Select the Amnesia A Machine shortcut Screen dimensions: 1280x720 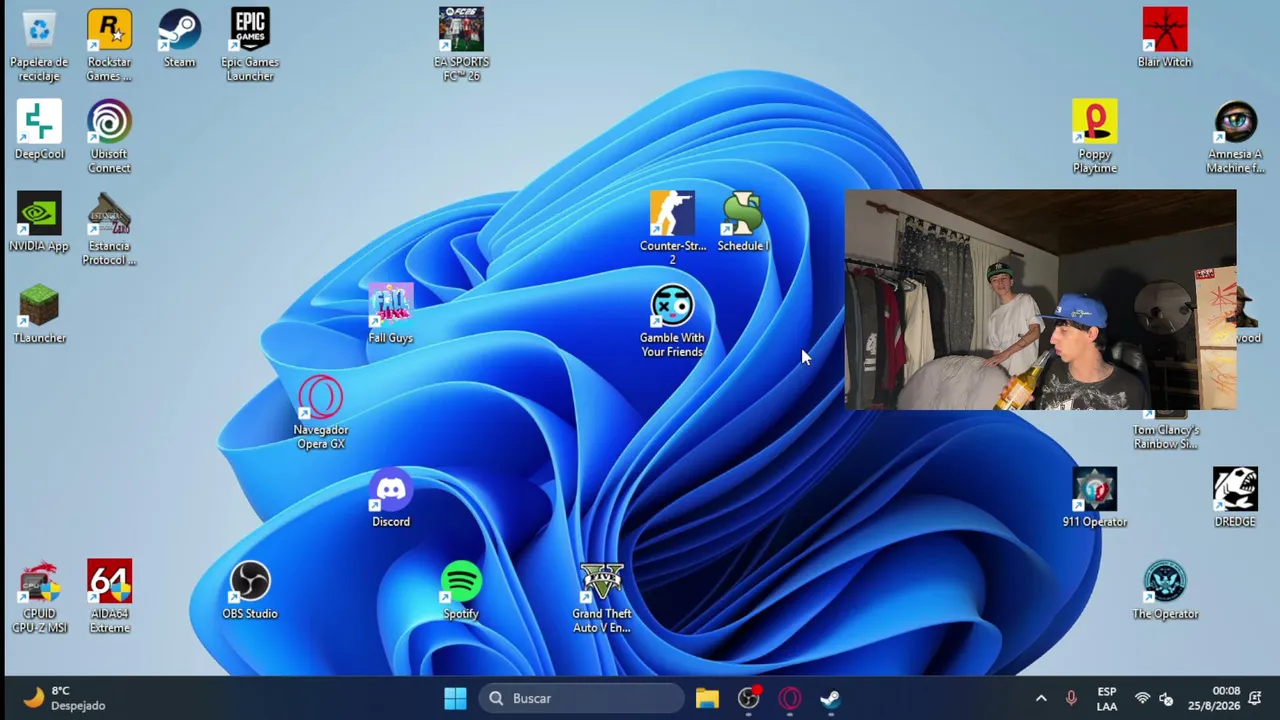pos(1235,138)
